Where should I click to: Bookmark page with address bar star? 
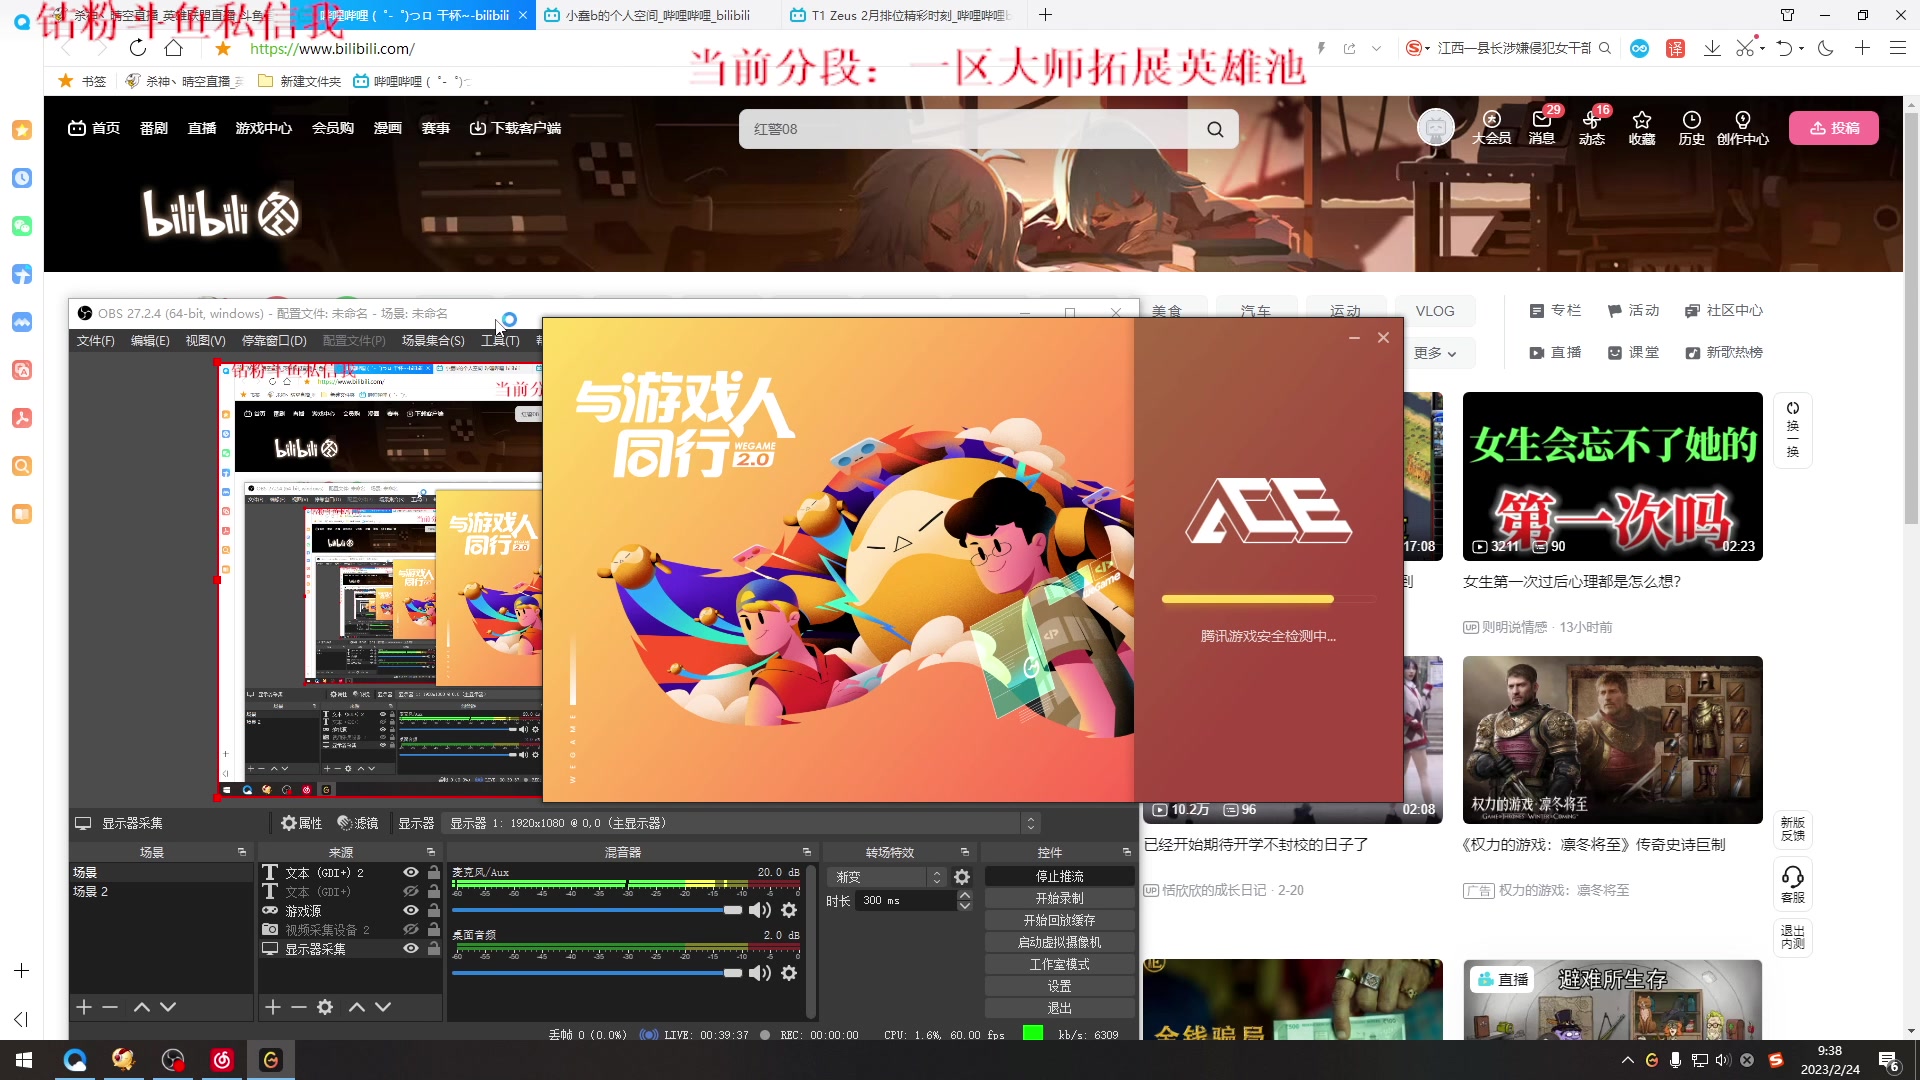point(223,48)
